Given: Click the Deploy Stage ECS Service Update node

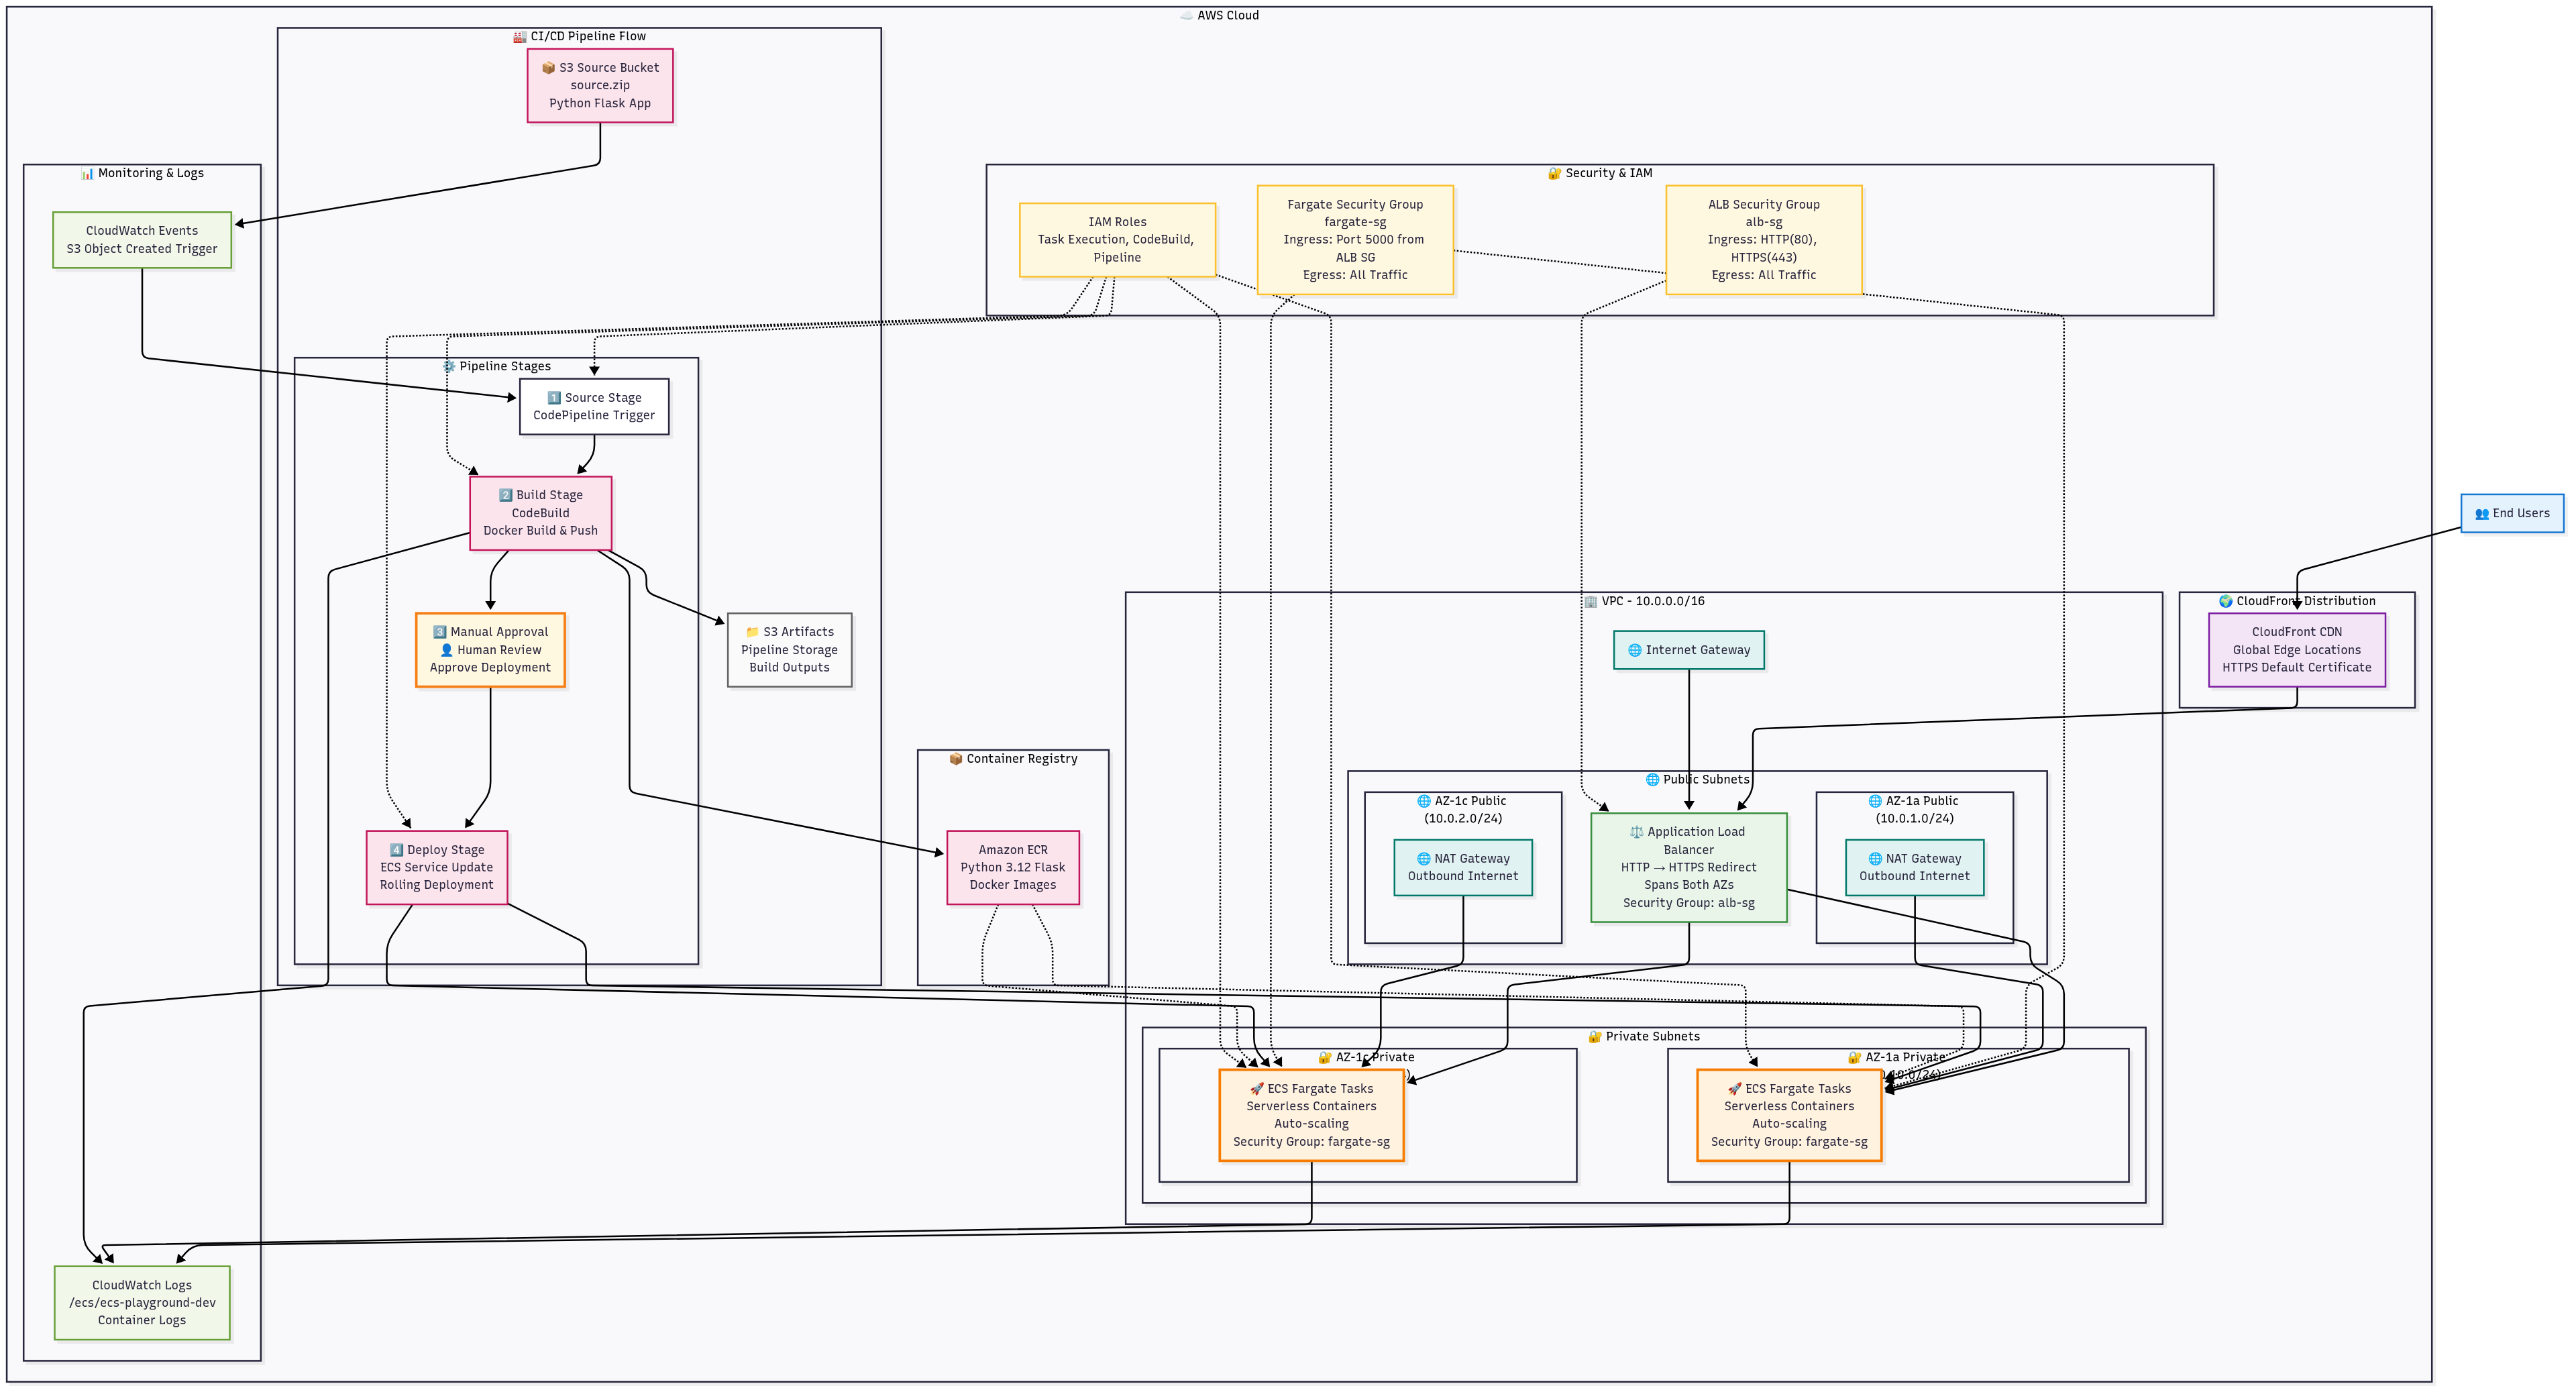Looking at the screenshot, I should pyautogui.click(x=437, y=868).
